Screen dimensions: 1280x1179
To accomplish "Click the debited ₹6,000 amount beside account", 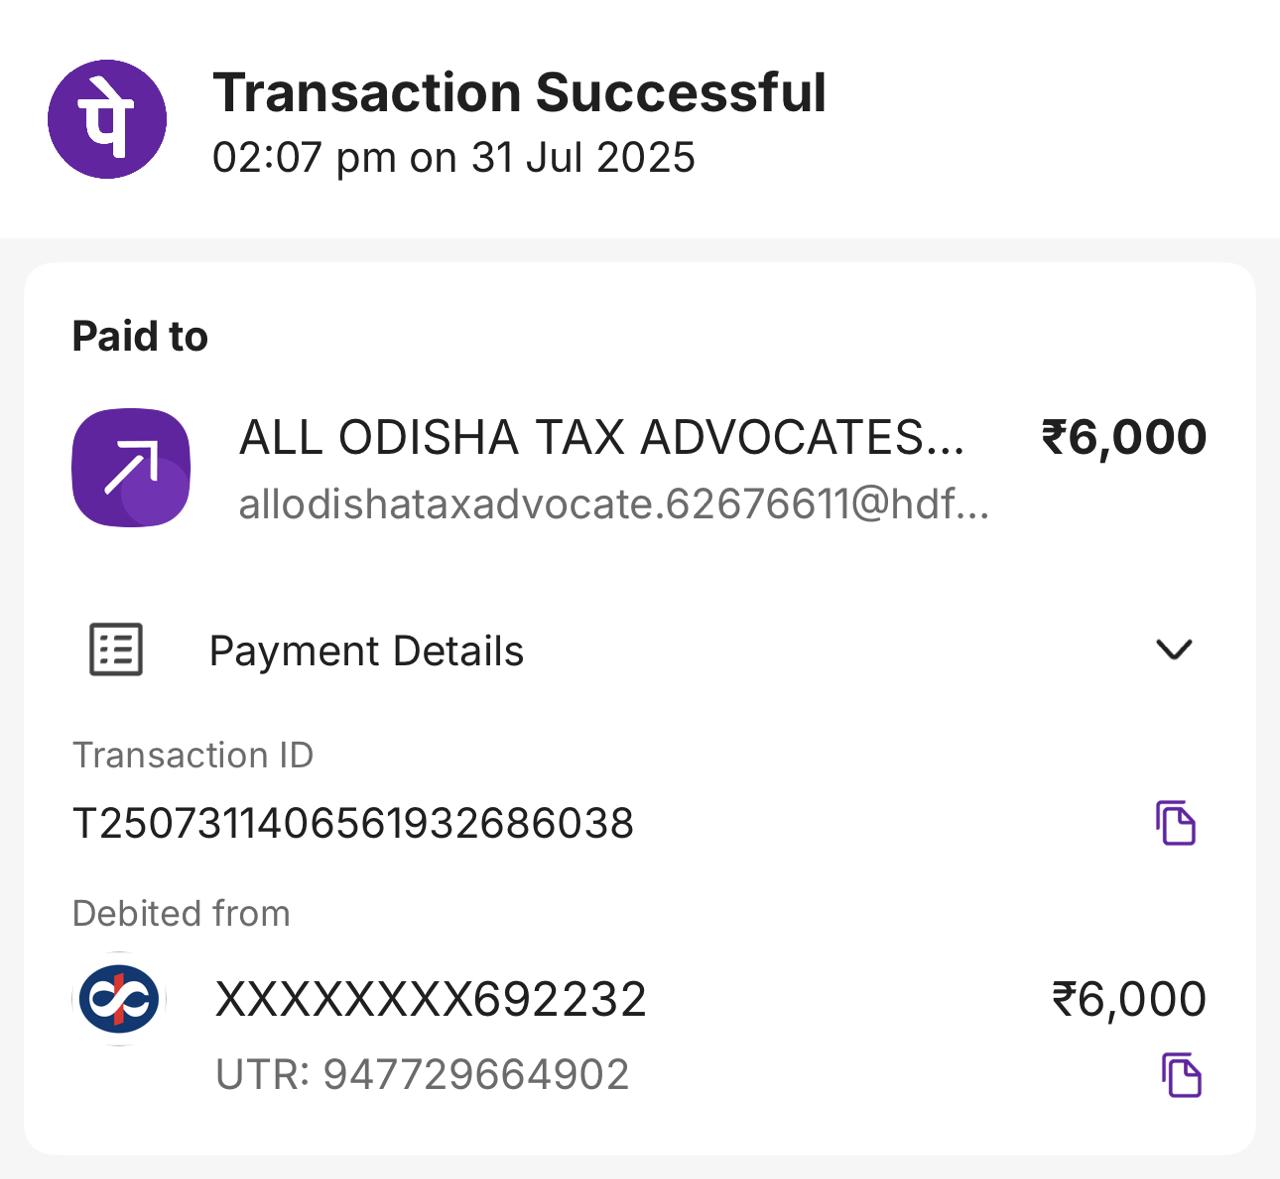I will pos(1128,999).
